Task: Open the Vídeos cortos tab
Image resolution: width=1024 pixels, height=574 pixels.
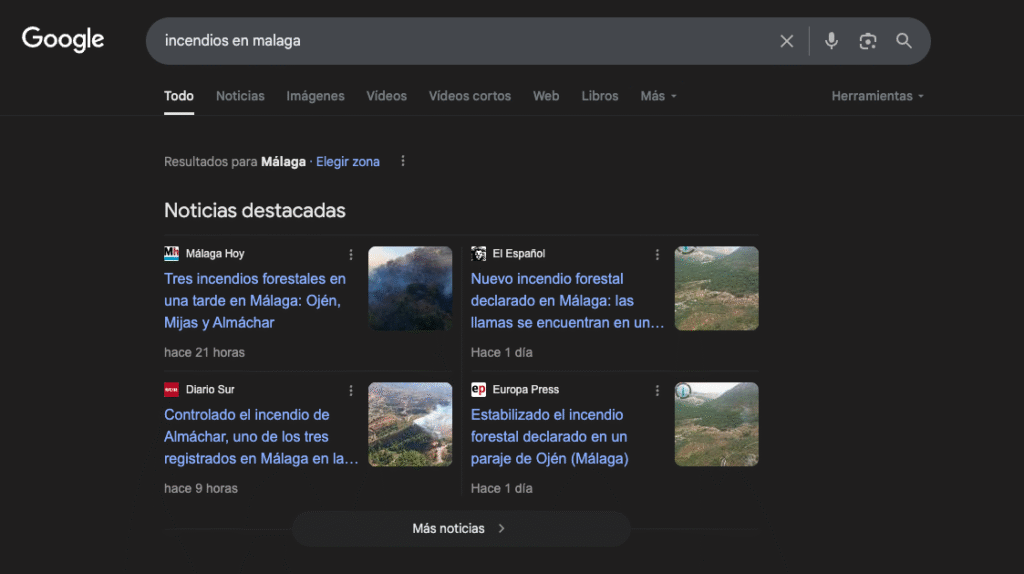Action: [x=470, y=96]
